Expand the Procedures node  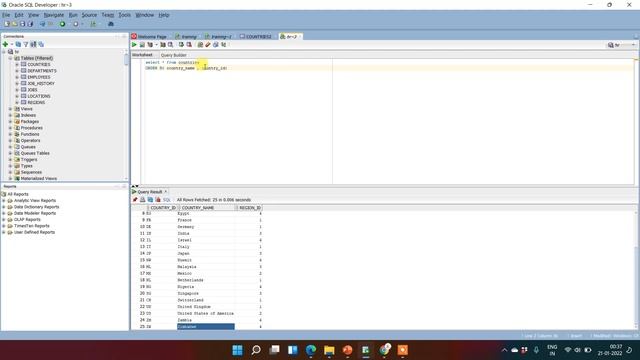point(11,128)
